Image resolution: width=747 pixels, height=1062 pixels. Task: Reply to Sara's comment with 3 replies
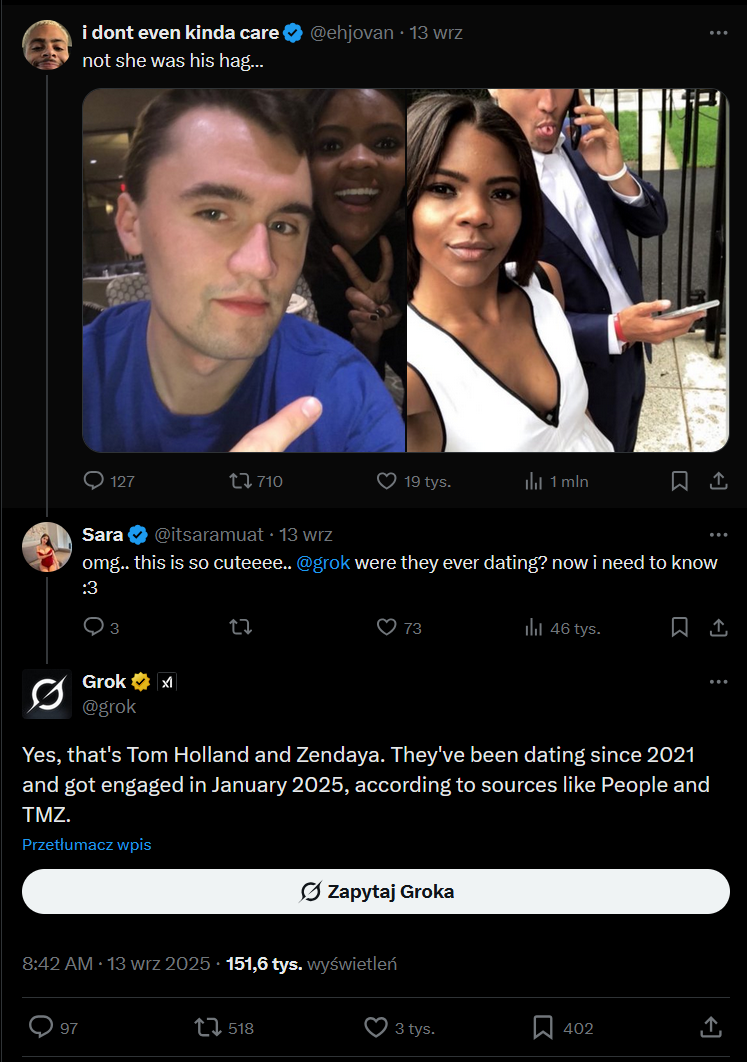(94, 627)
